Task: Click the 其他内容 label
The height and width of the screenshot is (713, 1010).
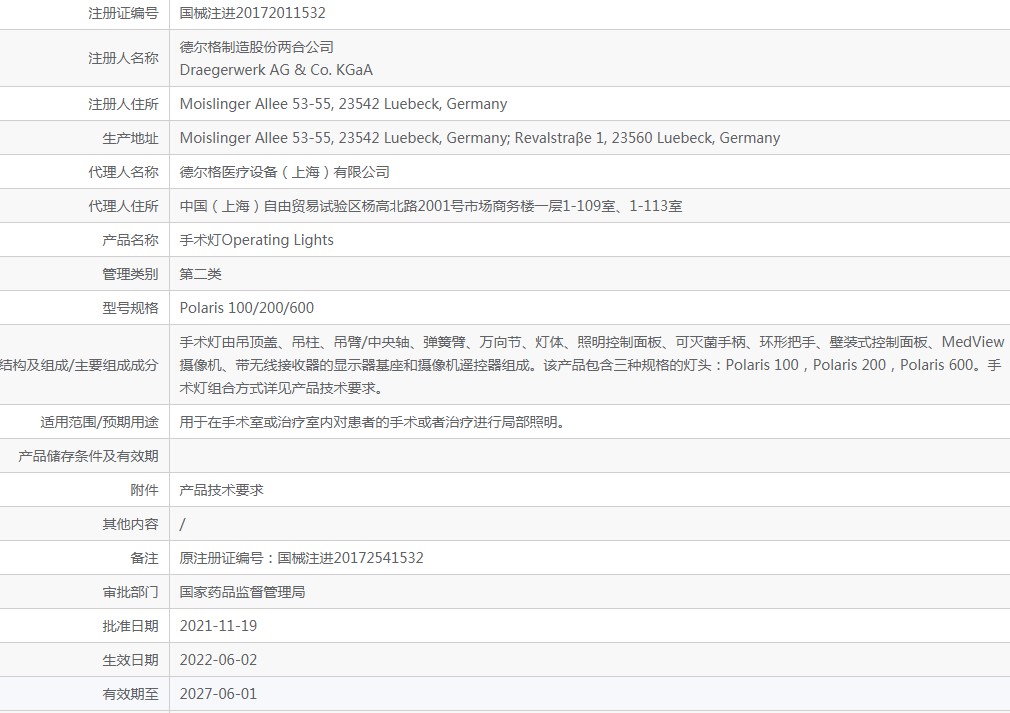Action: click(x=130, y=524)
